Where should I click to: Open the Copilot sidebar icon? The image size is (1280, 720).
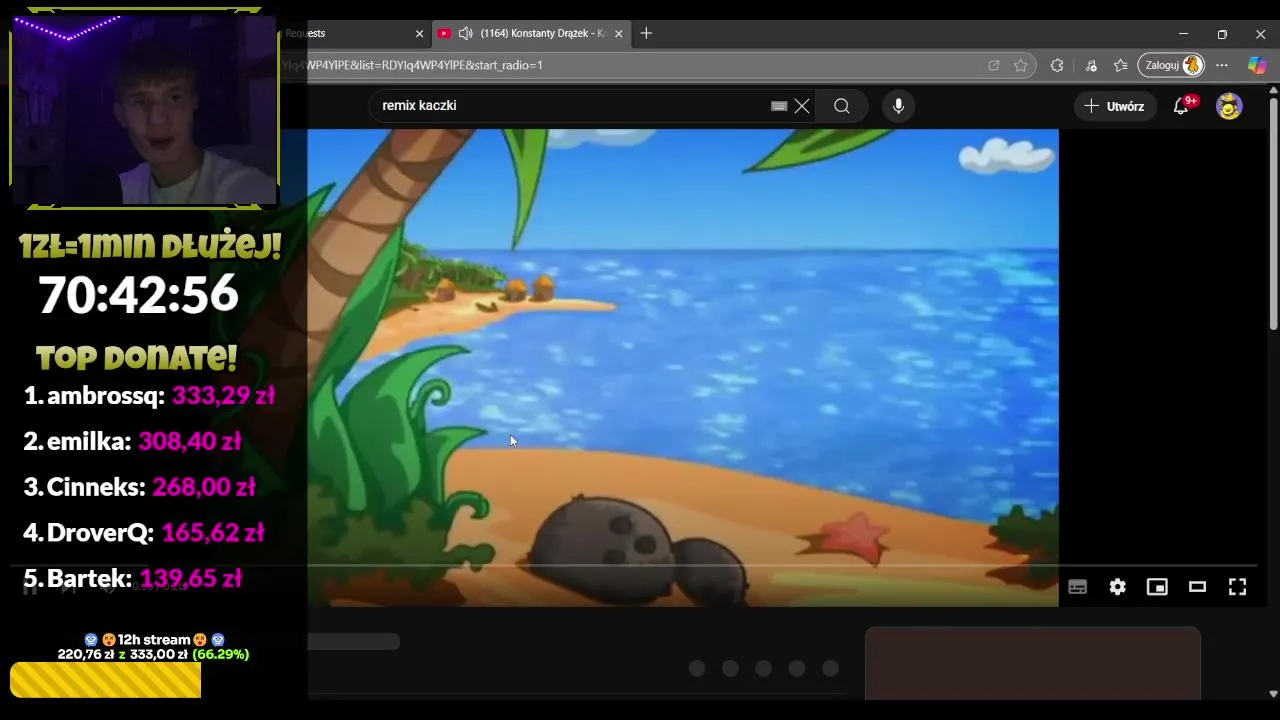pyautogui.click(x=1257, y=65)
